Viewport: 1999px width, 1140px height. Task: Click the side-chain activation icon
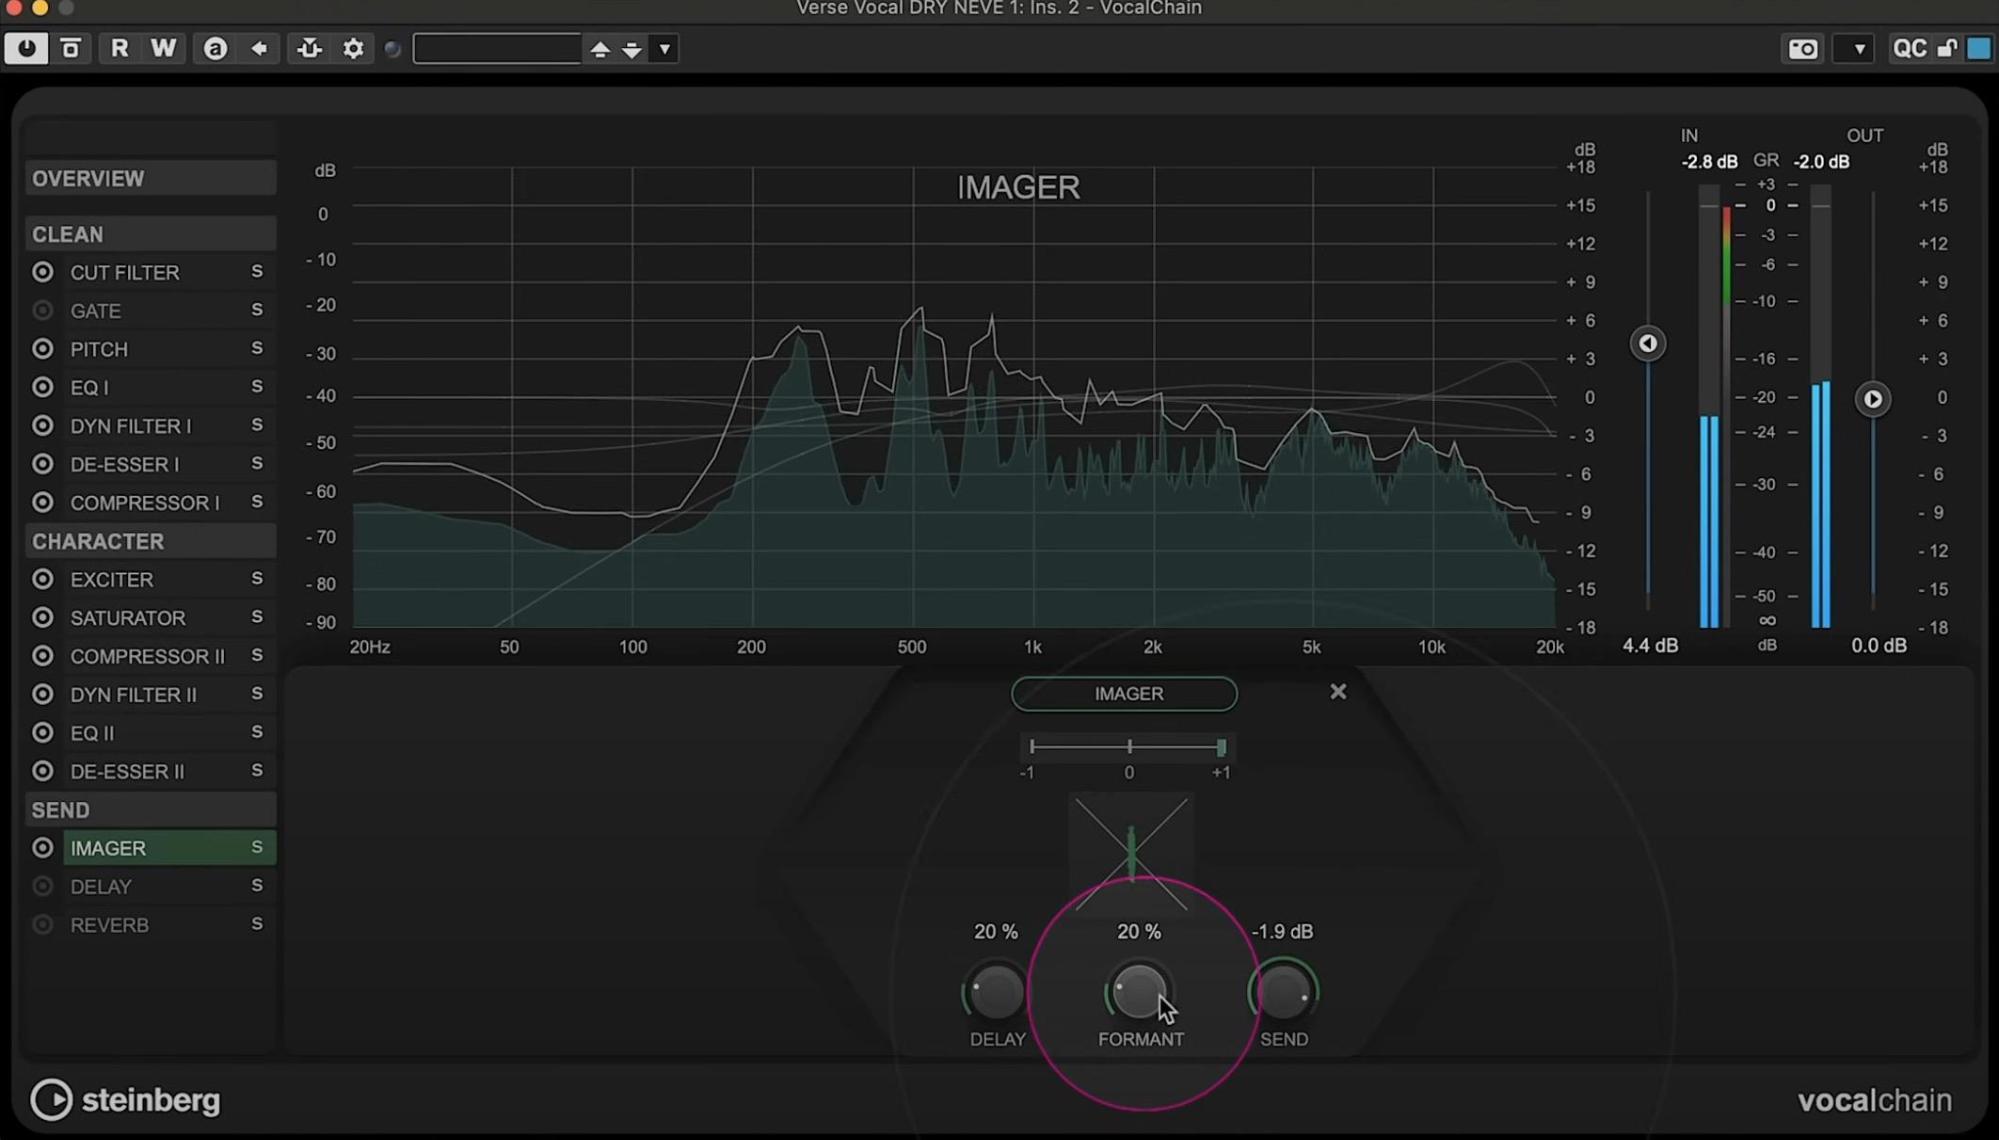coord(309,48)
